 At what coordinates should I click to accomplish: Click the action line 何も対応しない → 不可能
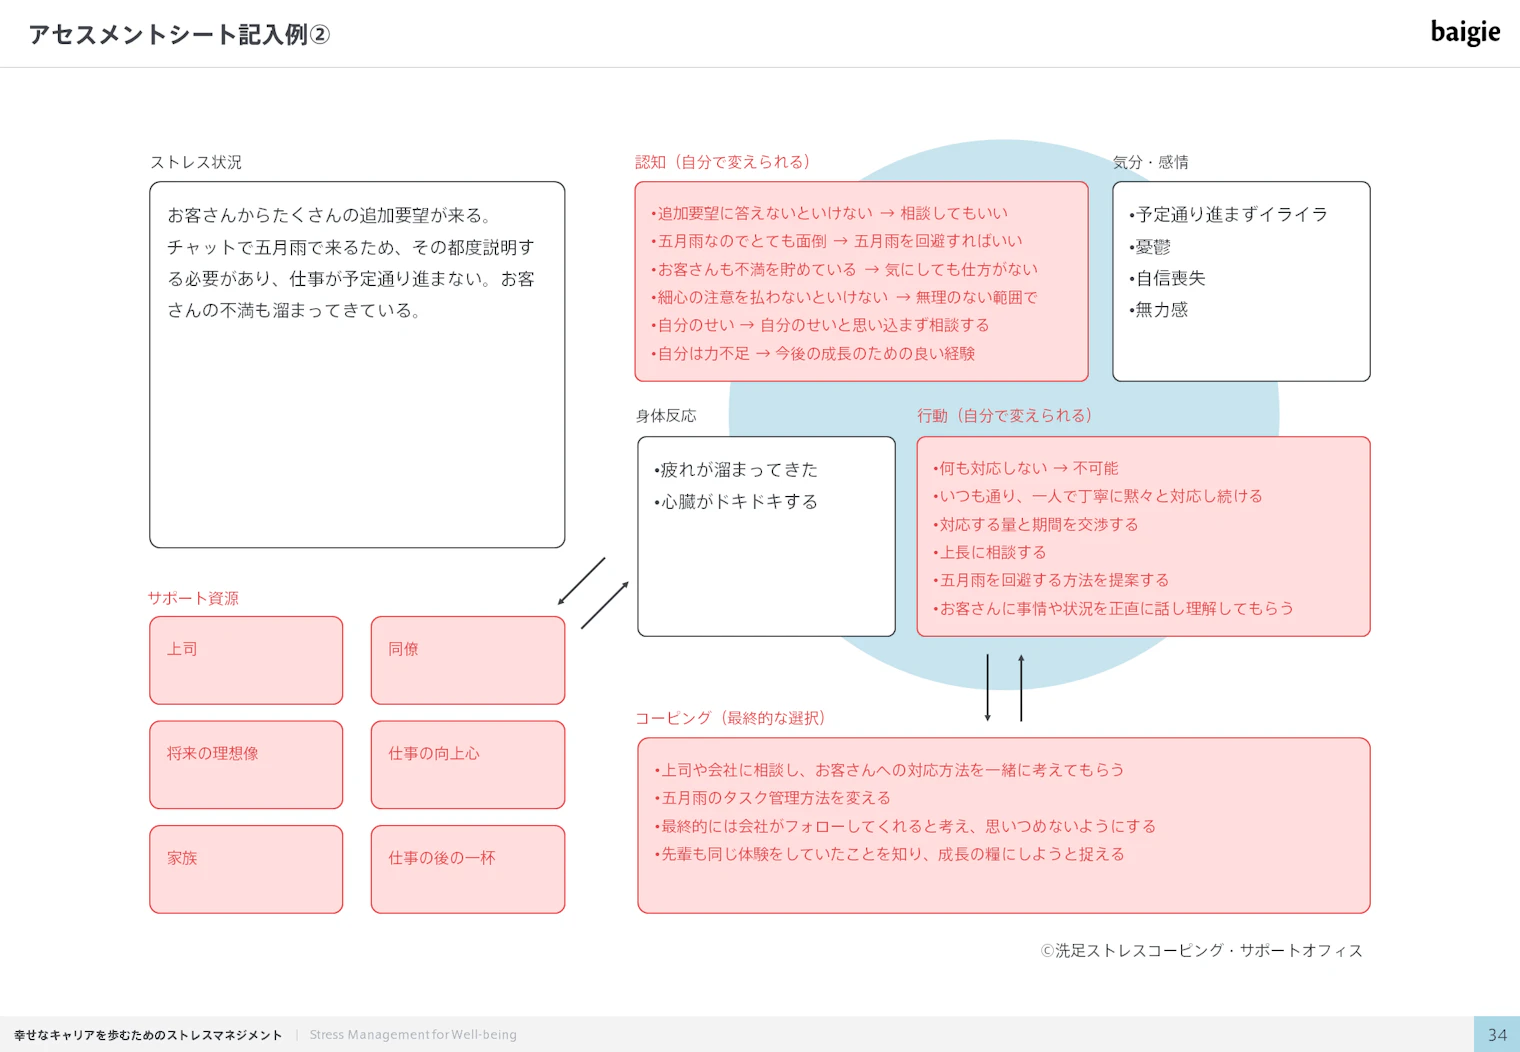tap(1025, 468)
